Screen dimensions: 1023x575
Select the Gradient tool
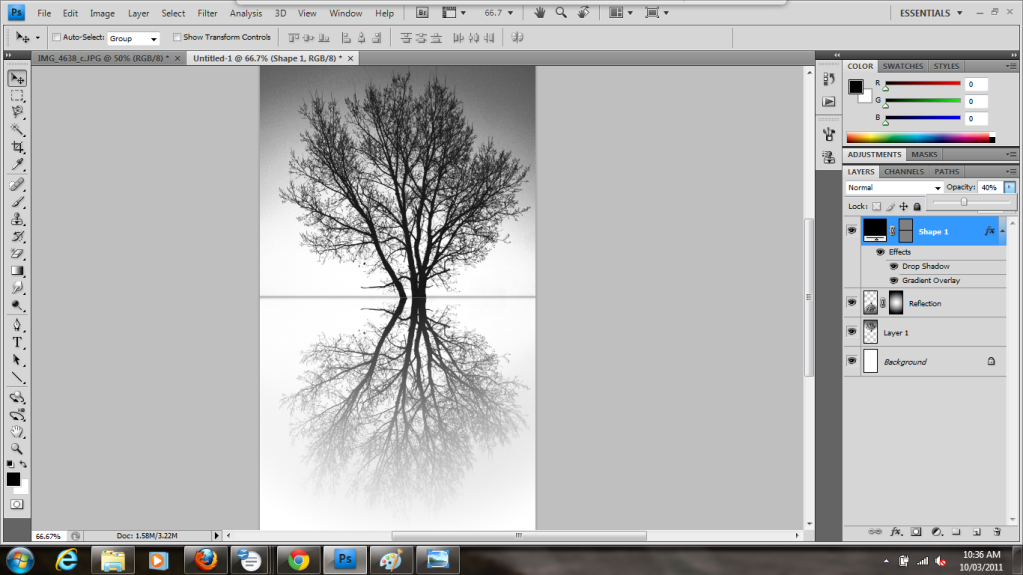point(17,271)
